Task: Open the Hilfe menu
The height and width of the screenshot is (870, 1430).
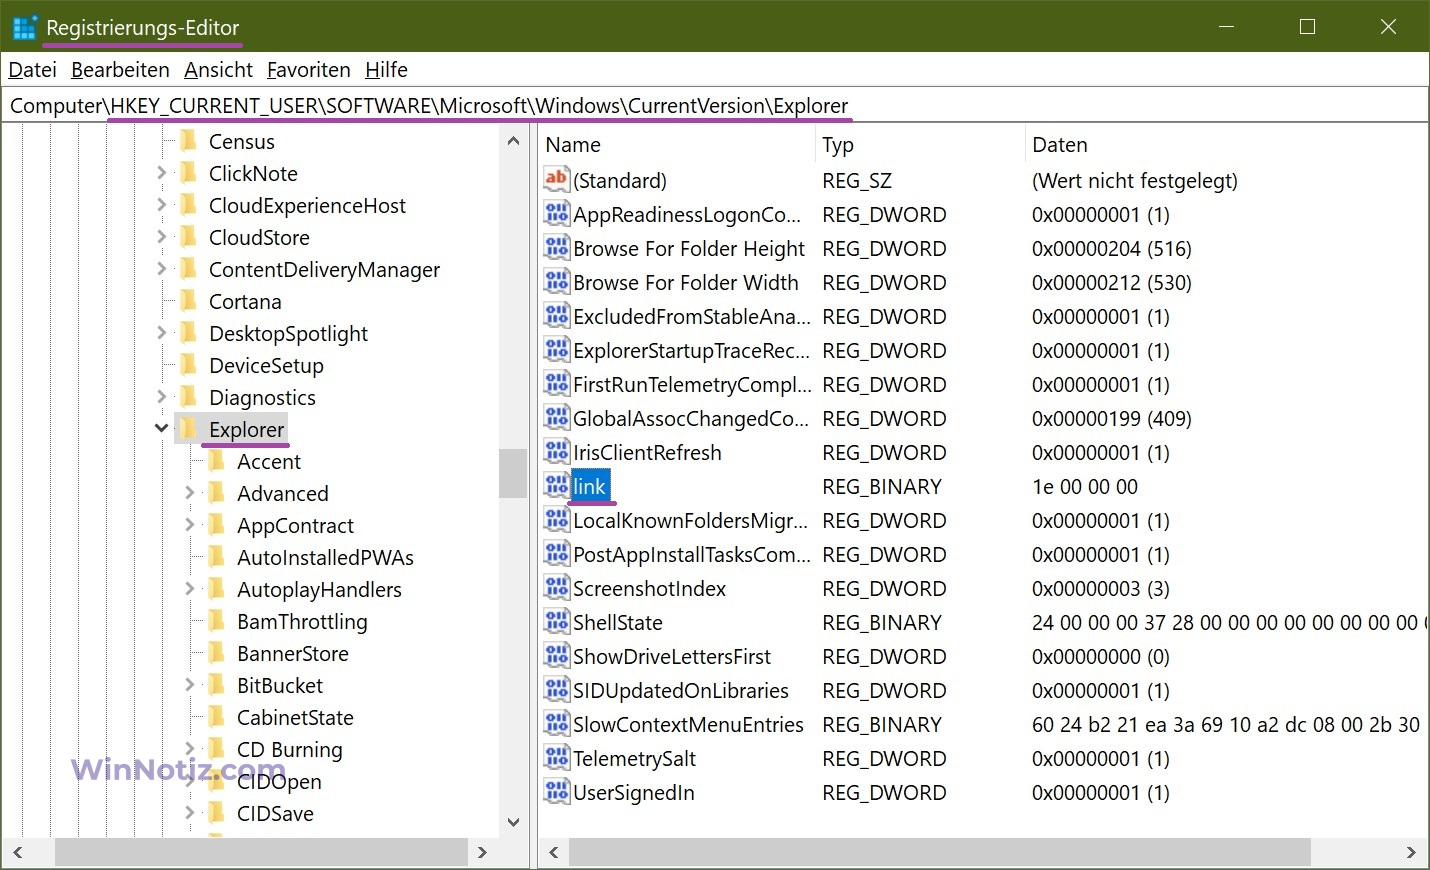Action: click(386, 69)
